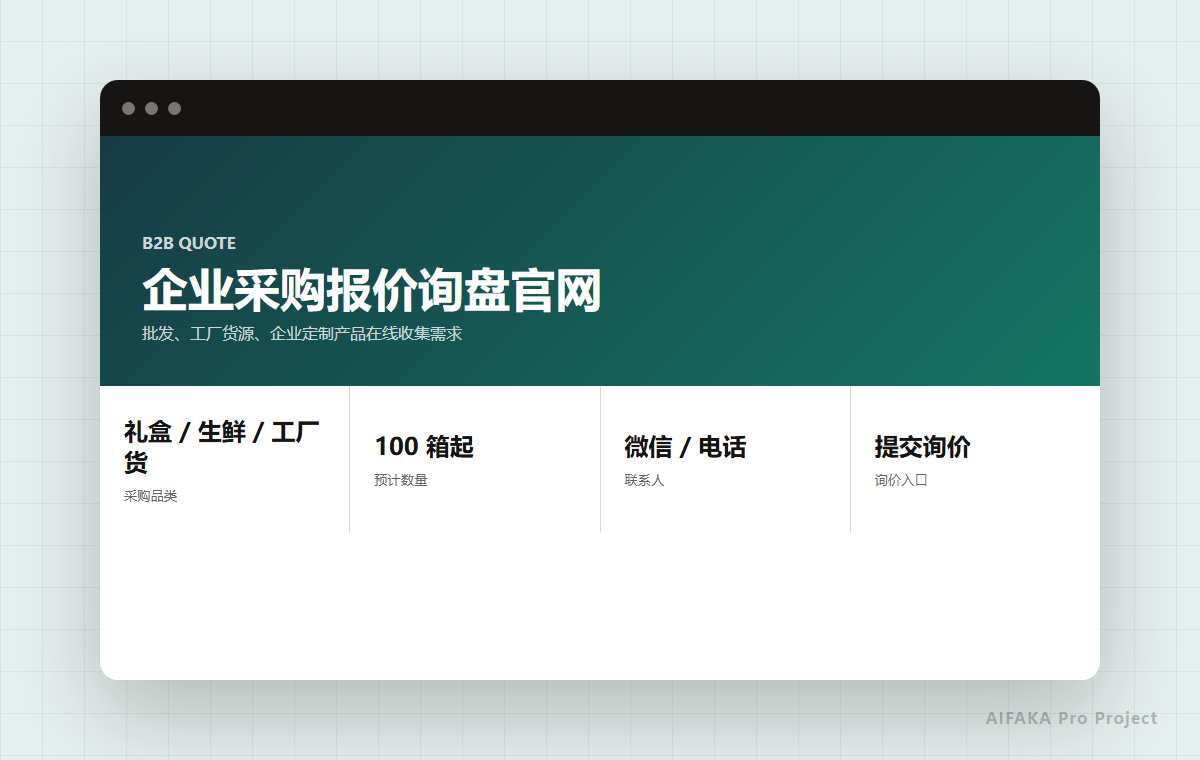This screenshot has width=1200, height=760.
Task: Click the middle gray window dot
Action: (151, 108)
